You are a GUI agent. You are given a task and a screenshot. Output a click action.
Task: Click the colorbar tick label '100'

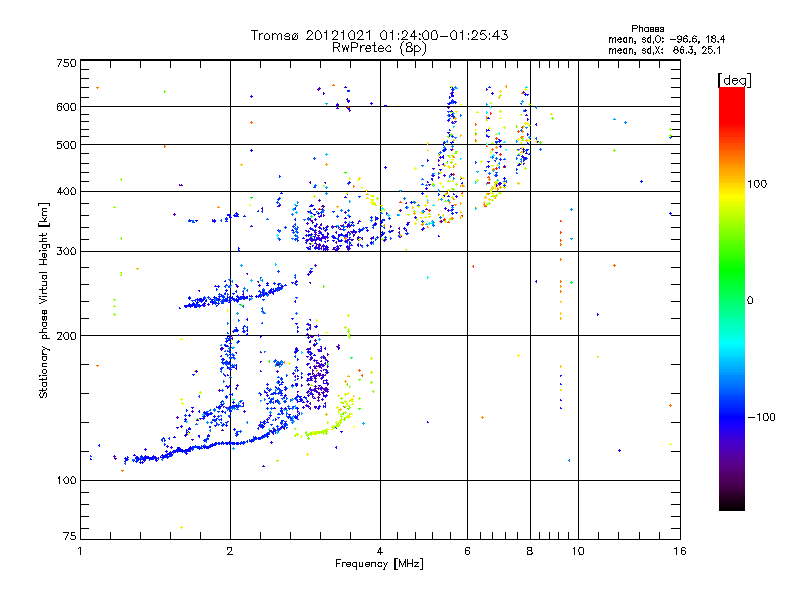point(757,184)
